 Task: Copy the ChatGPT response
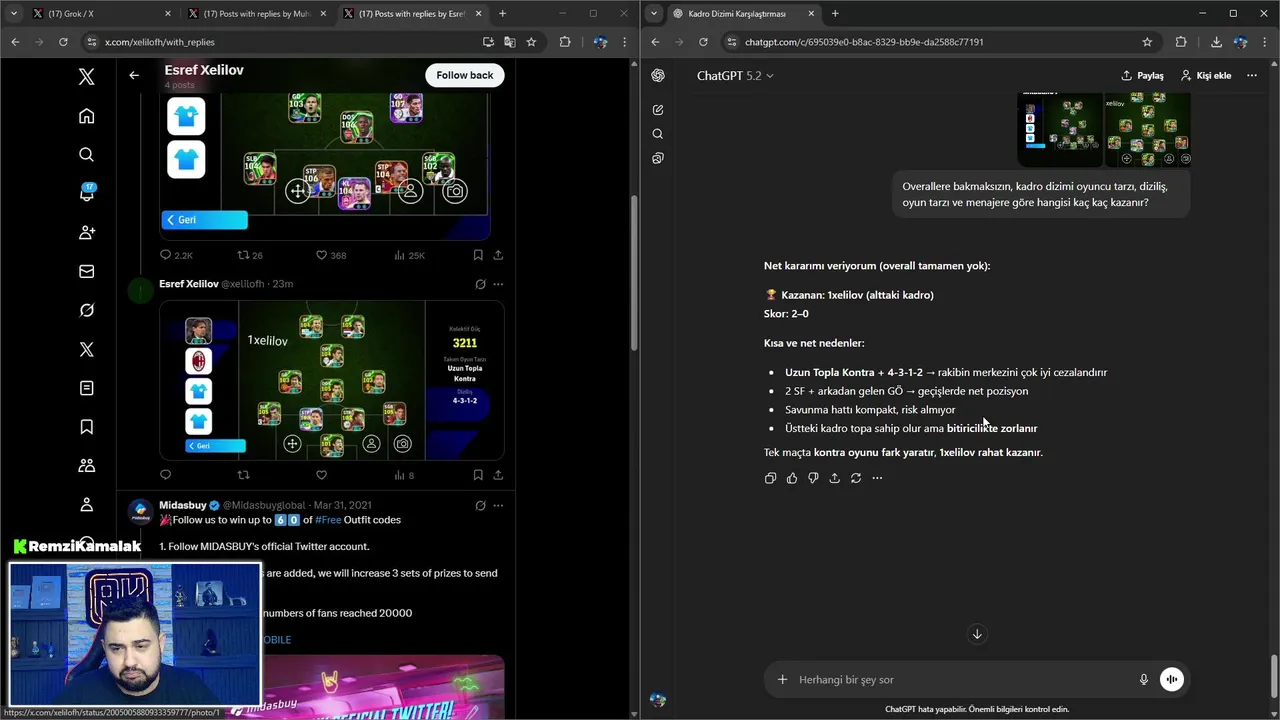point(770,478)
